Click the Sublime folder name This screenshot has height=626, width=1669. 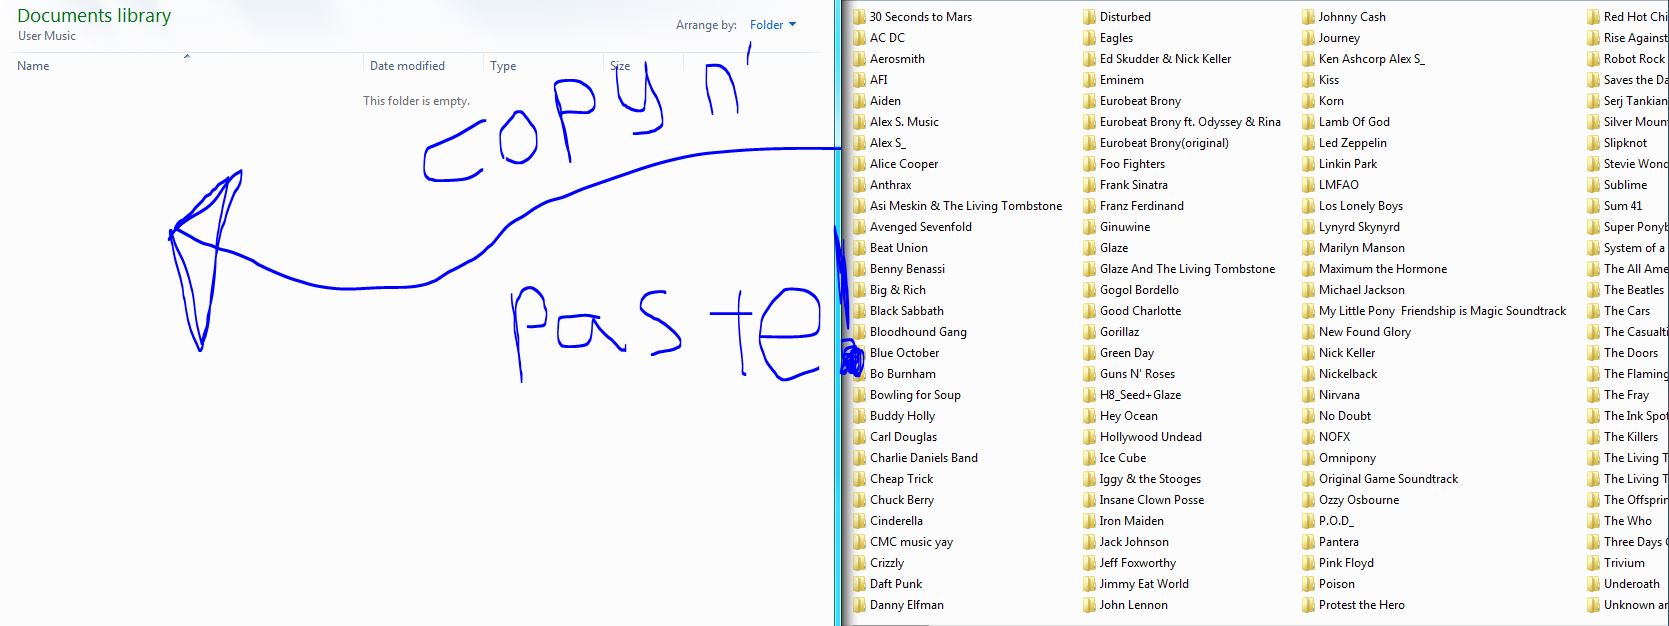(1625, 185)
